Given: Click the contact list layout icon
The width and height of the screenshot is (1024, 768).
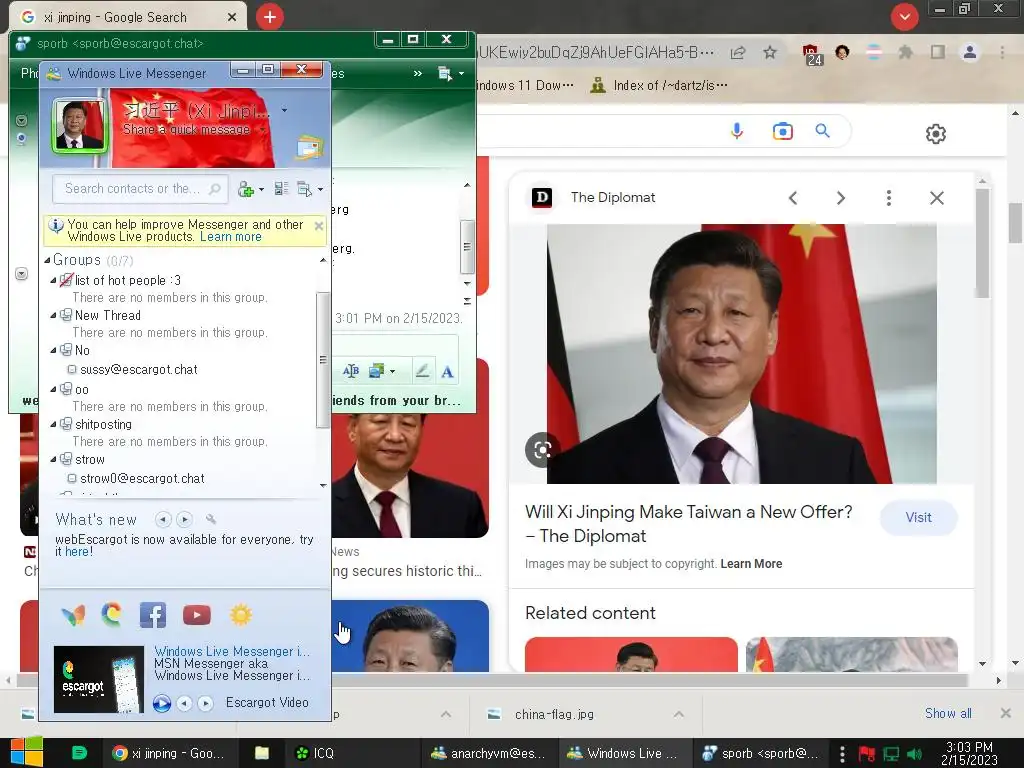Looking at the screenshot, I should click(281, 189).
